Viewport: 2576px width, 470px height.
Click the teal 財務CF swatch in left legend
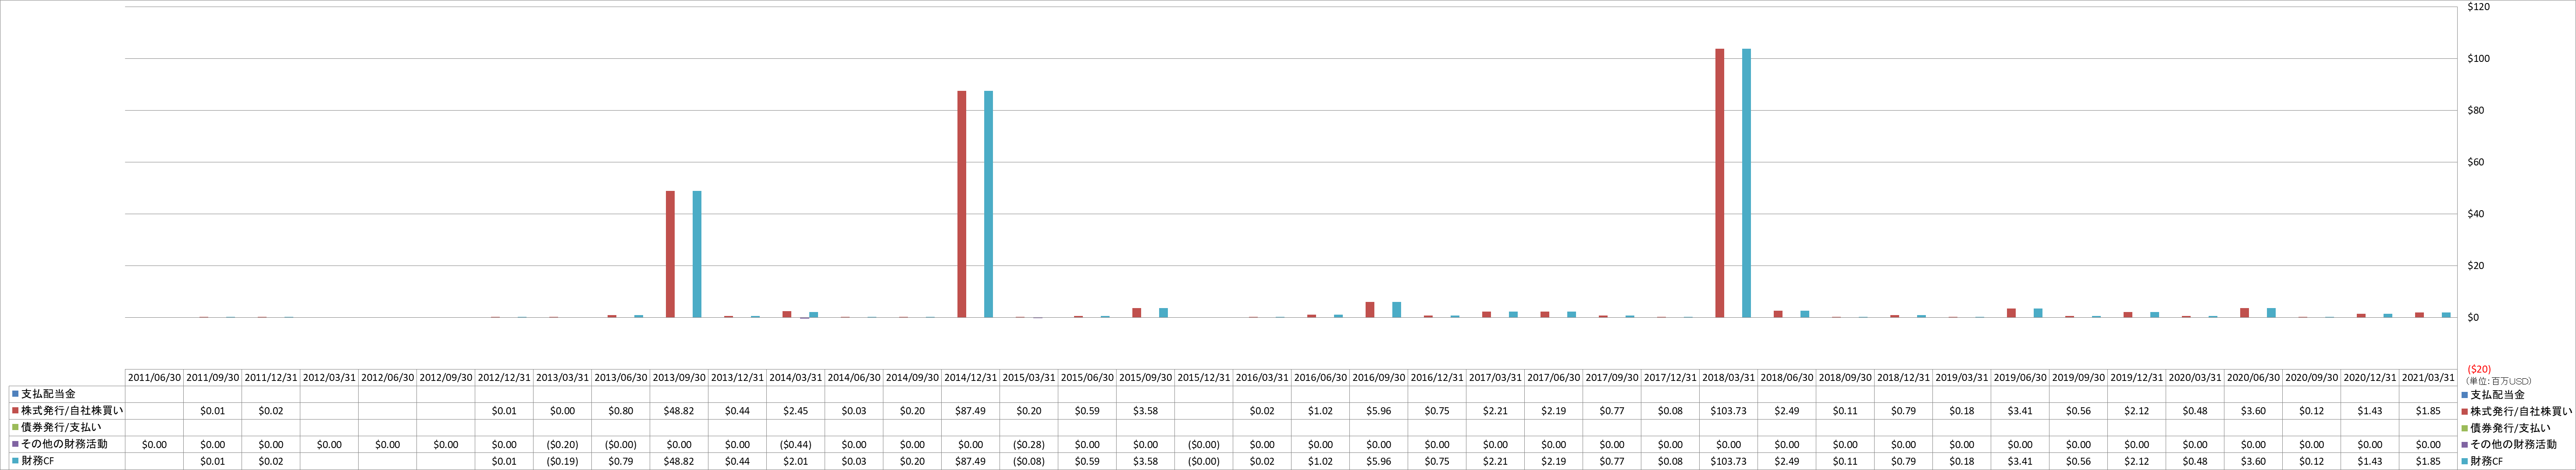click(x=15, y=461)
